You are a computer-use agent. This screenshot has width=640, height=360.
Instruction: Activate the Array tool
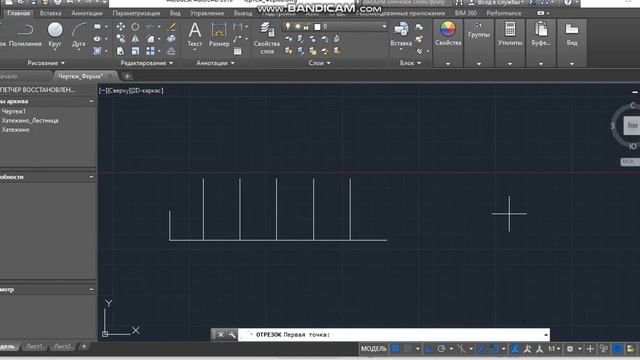(x=151, y=51)
